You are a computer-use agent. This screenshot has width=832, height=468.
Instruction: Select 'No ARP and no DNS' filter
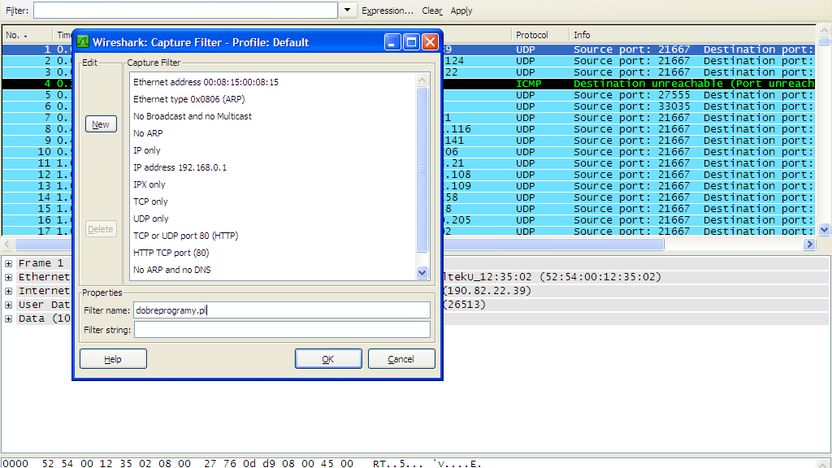172,269
